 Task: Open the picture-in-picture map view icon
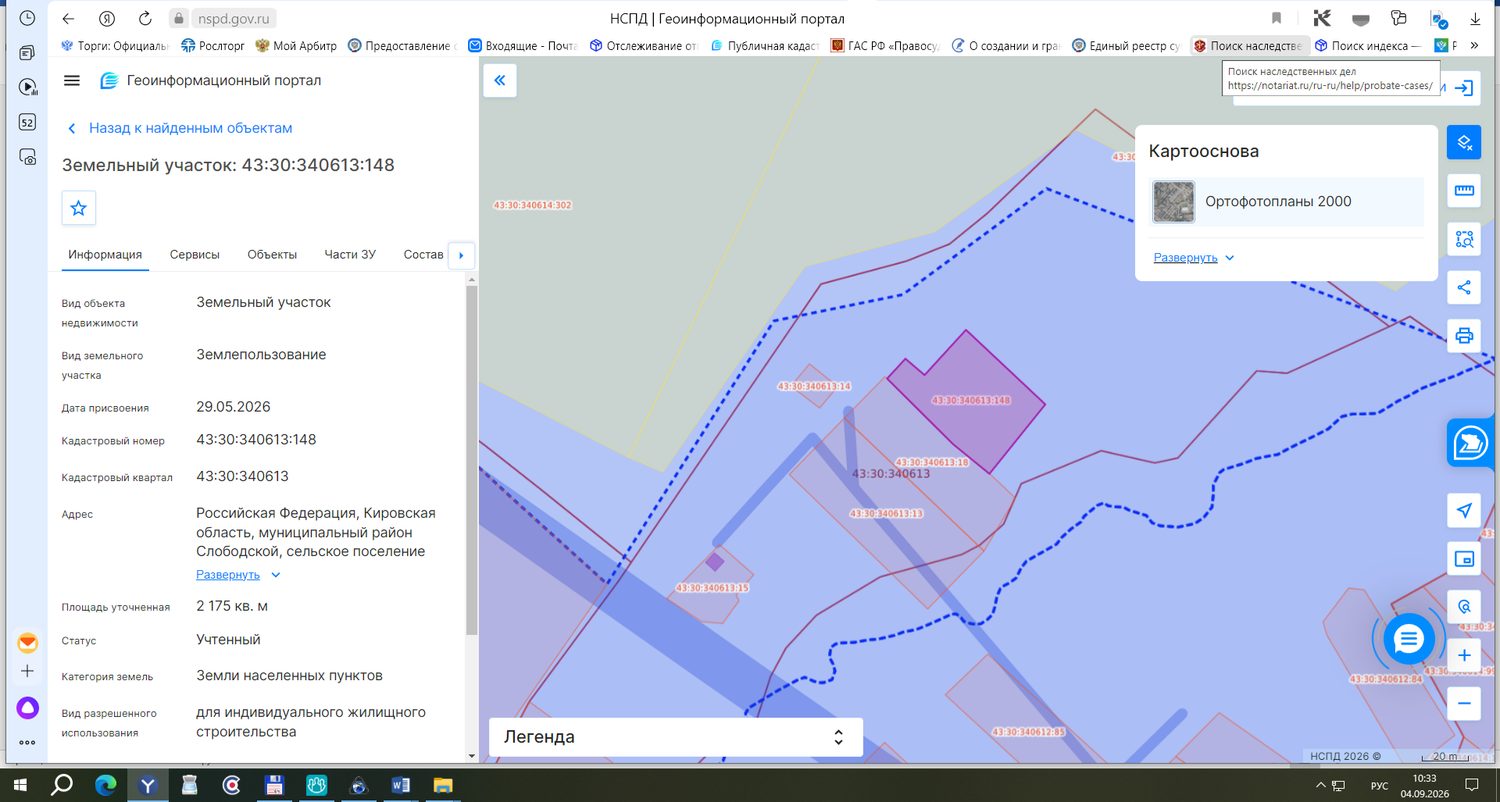[x=1464, y=559]
